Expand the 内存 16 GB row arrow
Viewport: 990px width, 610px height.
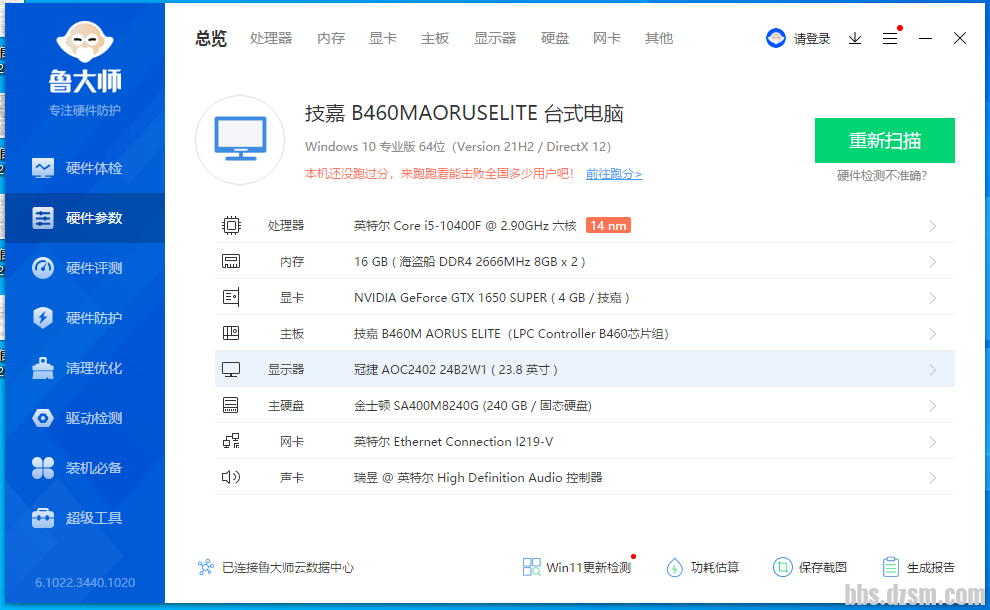click(932, 262)
